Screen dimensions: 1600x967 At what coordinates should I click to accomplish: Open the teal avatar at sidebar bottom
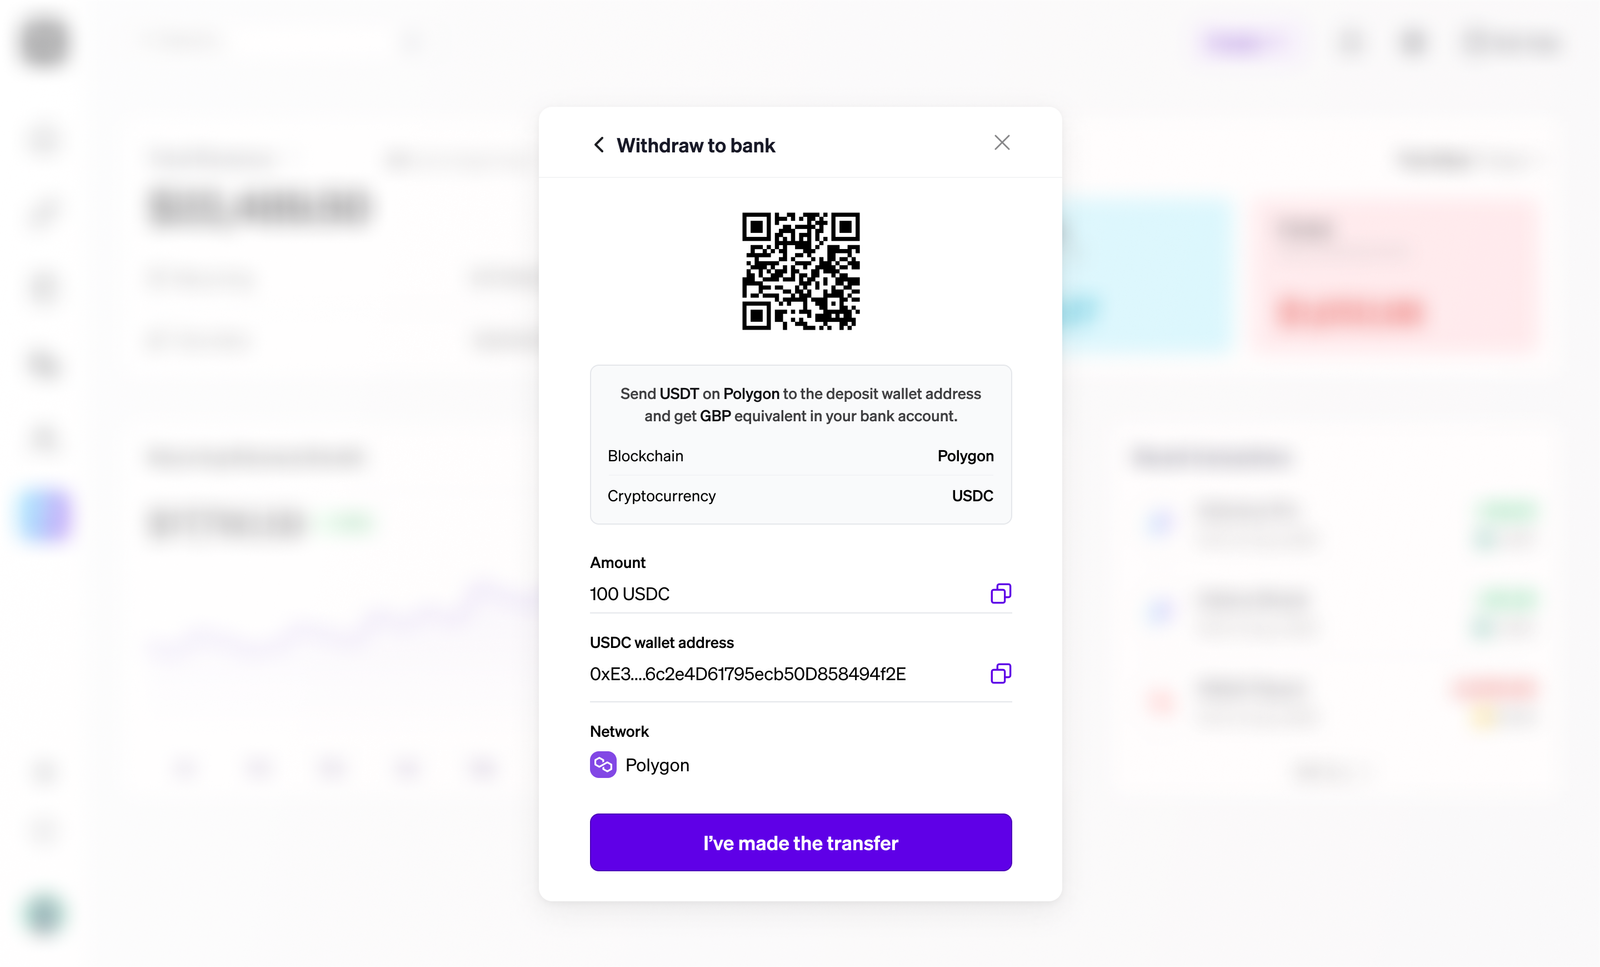pyautogui.click(x=44, y=914)
